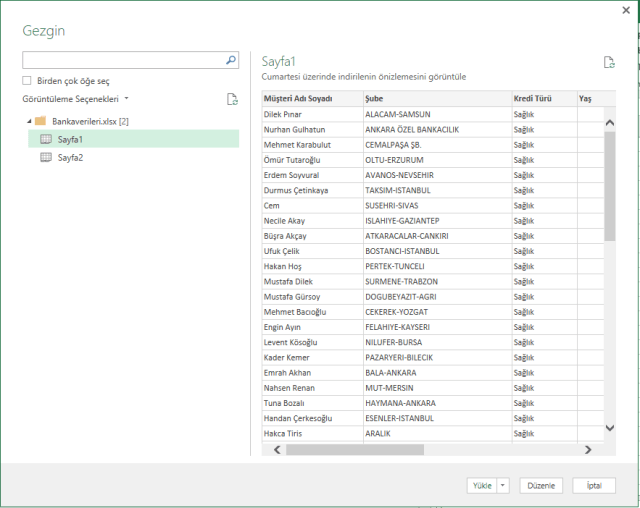This screenshot has width=640, height=508.
Task: Click the ARALIK cell
Action: pyautogui.click(x=438, y=433)
